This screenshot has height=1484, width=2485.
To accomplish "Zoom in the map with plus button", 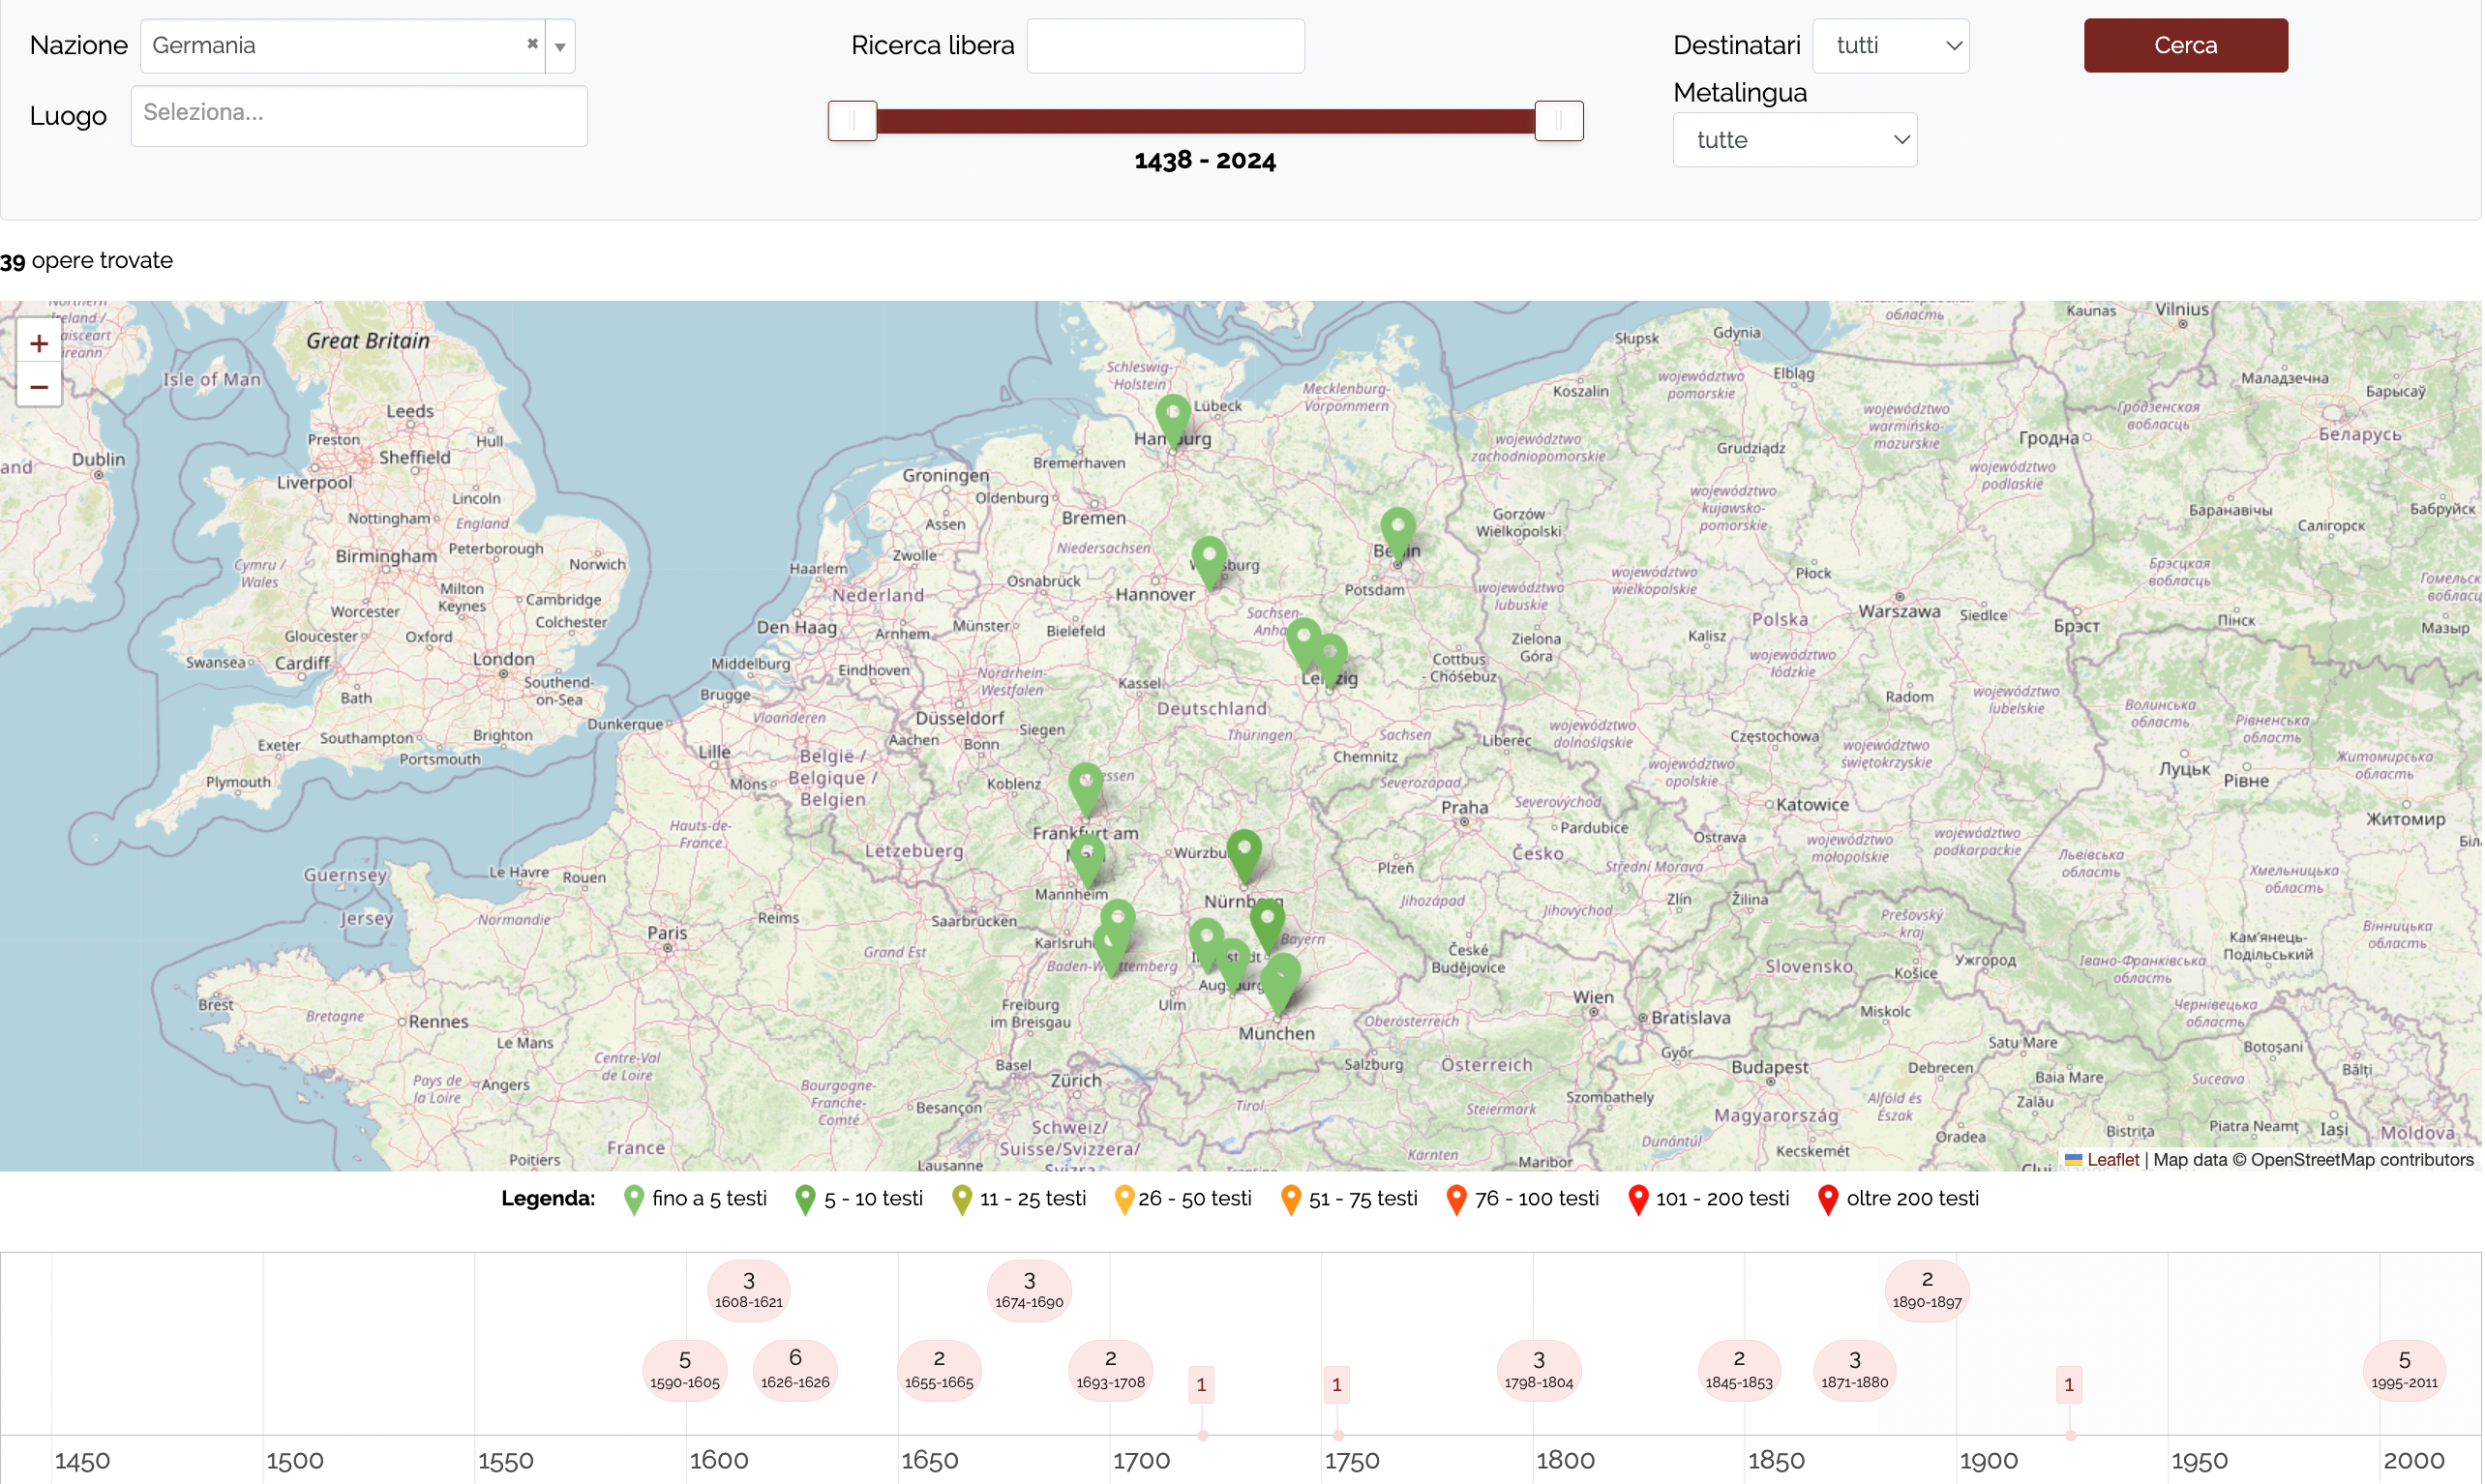I will click(39, 344).
